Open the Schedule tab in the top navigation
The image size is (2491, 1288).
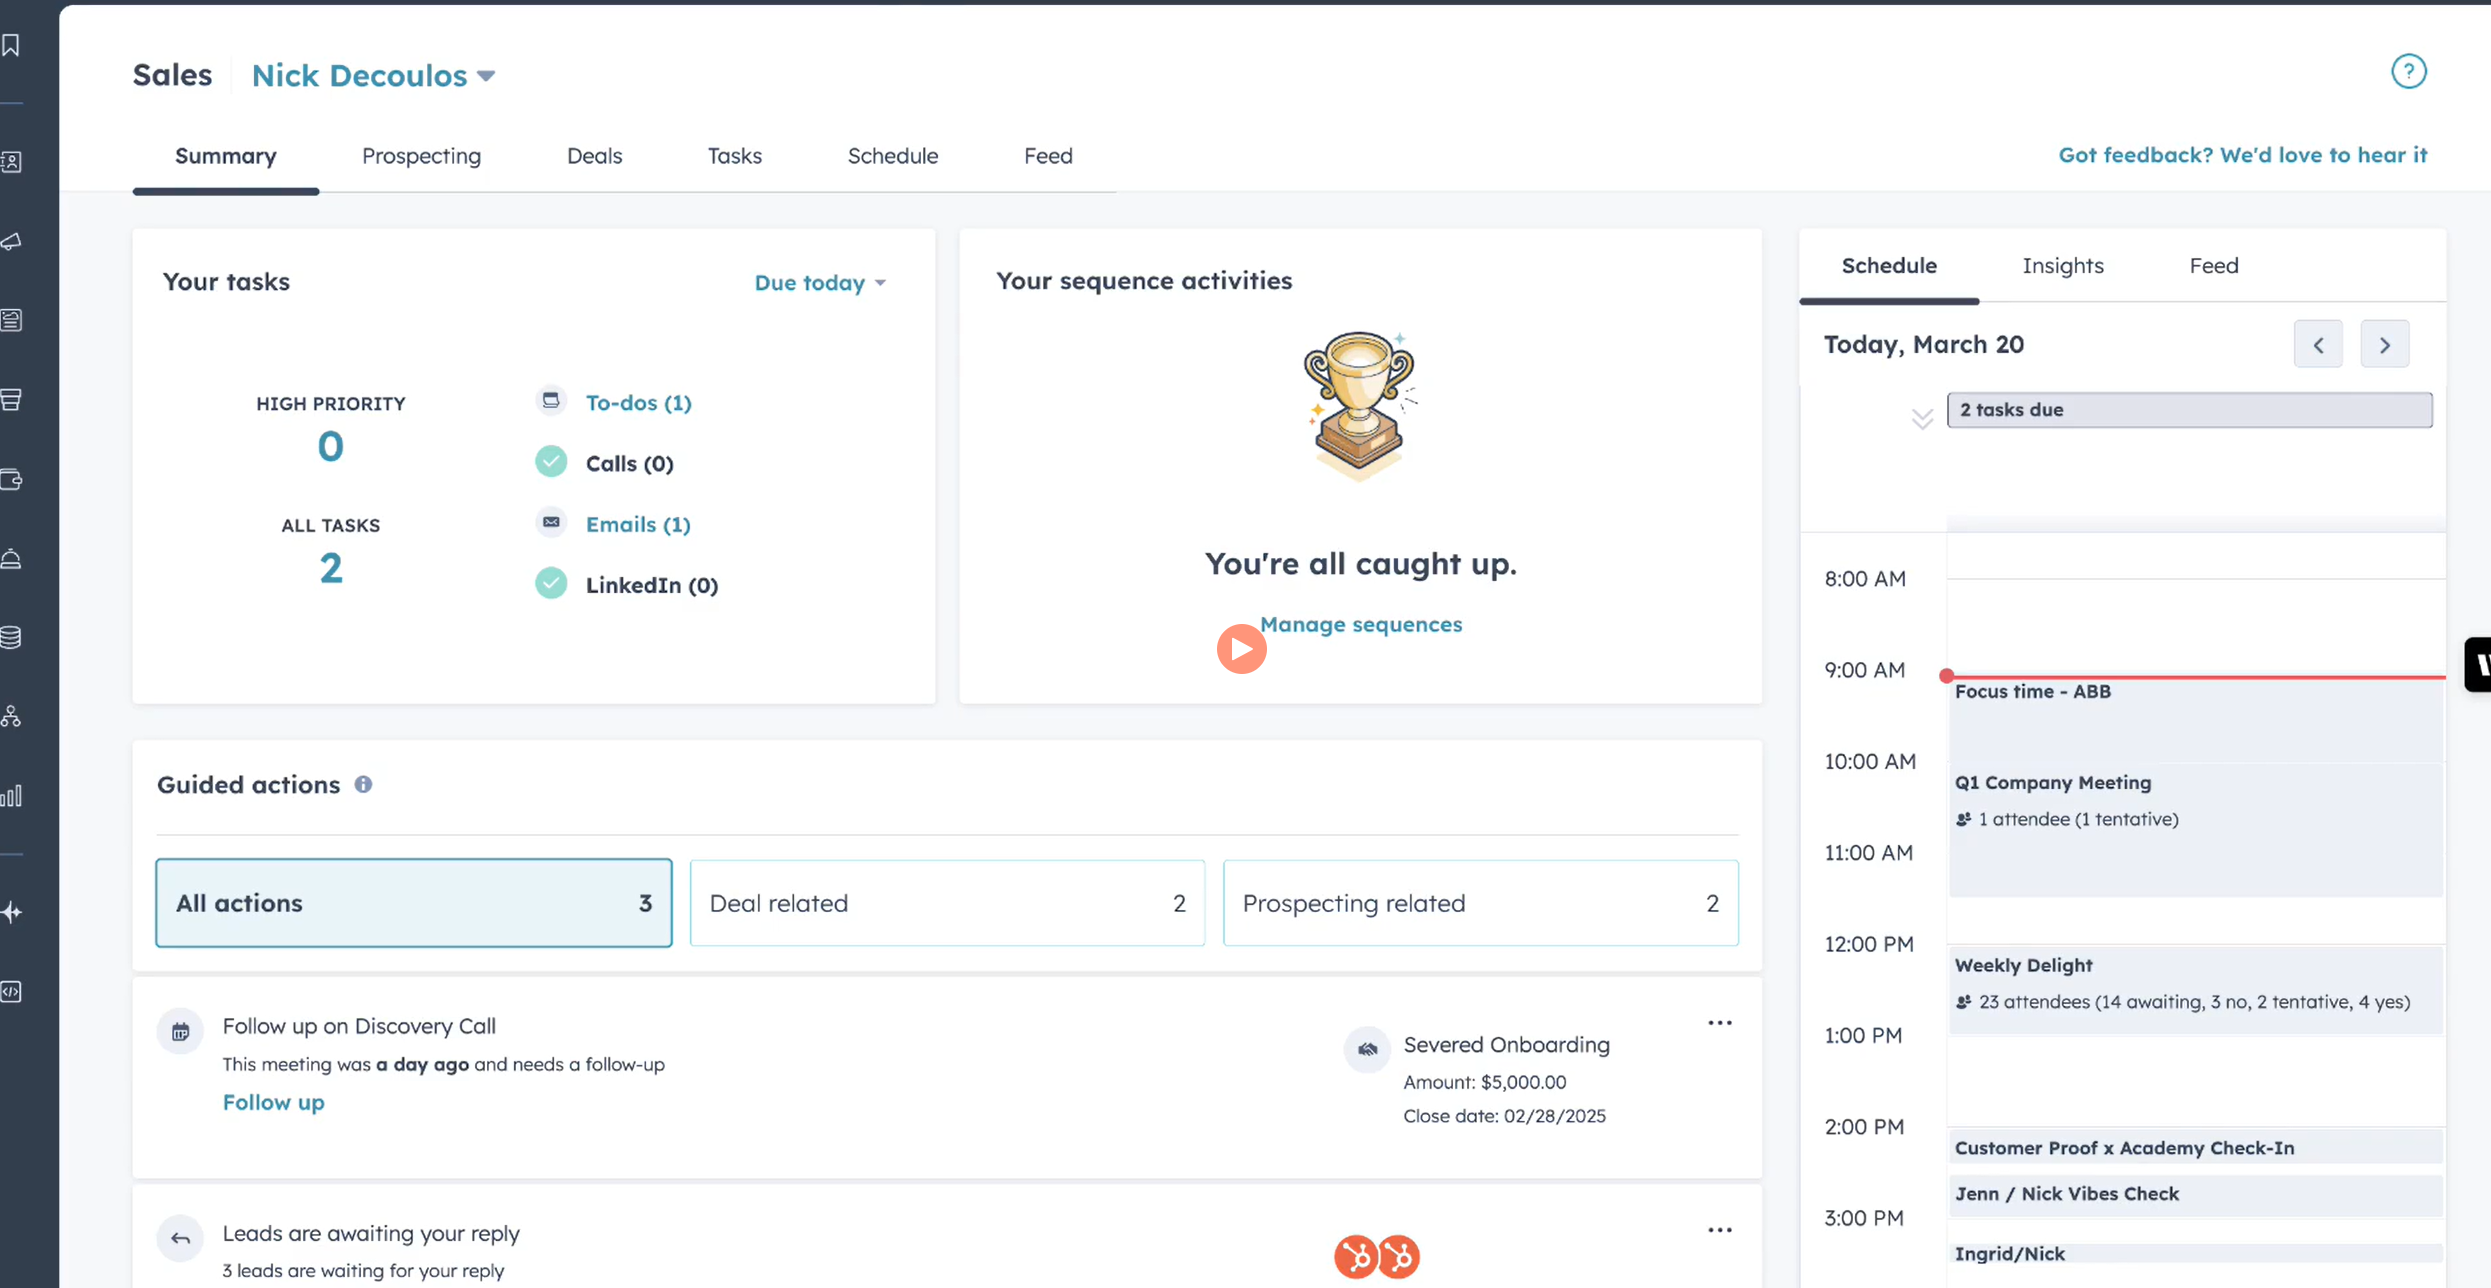[x=893, y=156]
